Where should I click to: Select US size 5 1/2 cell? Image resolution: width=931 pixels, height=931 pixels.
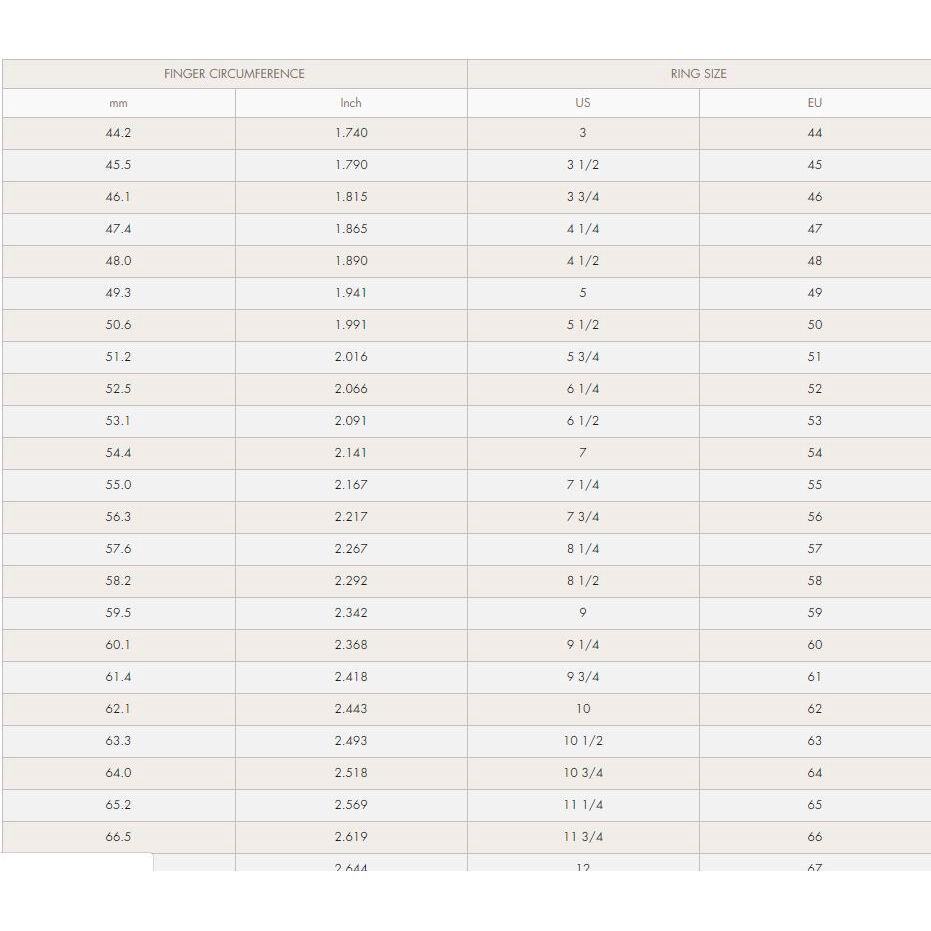click(583, 325)
